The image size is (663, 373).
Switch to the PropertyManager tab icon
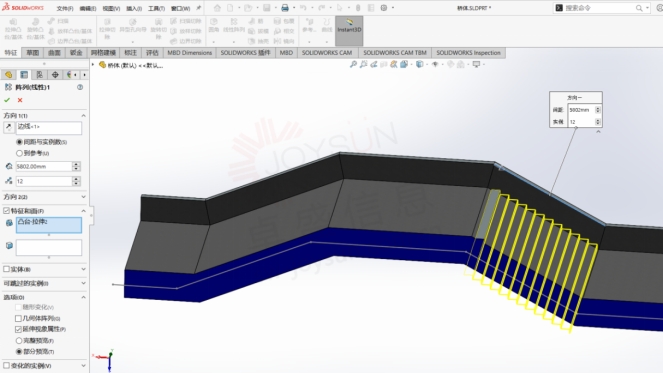click(24, 75)
